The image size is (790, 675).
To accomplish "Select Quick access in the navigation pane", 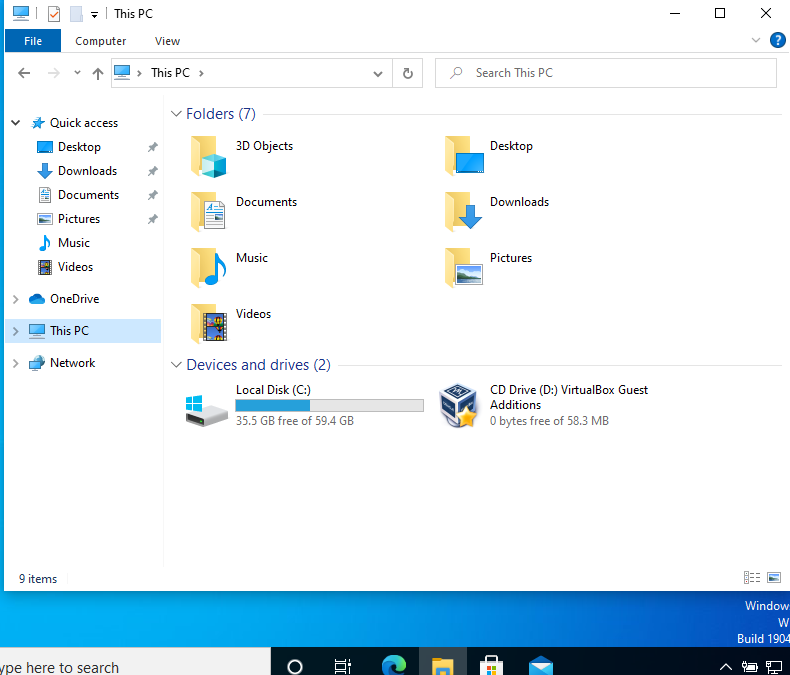I will (x=83, y=122).
